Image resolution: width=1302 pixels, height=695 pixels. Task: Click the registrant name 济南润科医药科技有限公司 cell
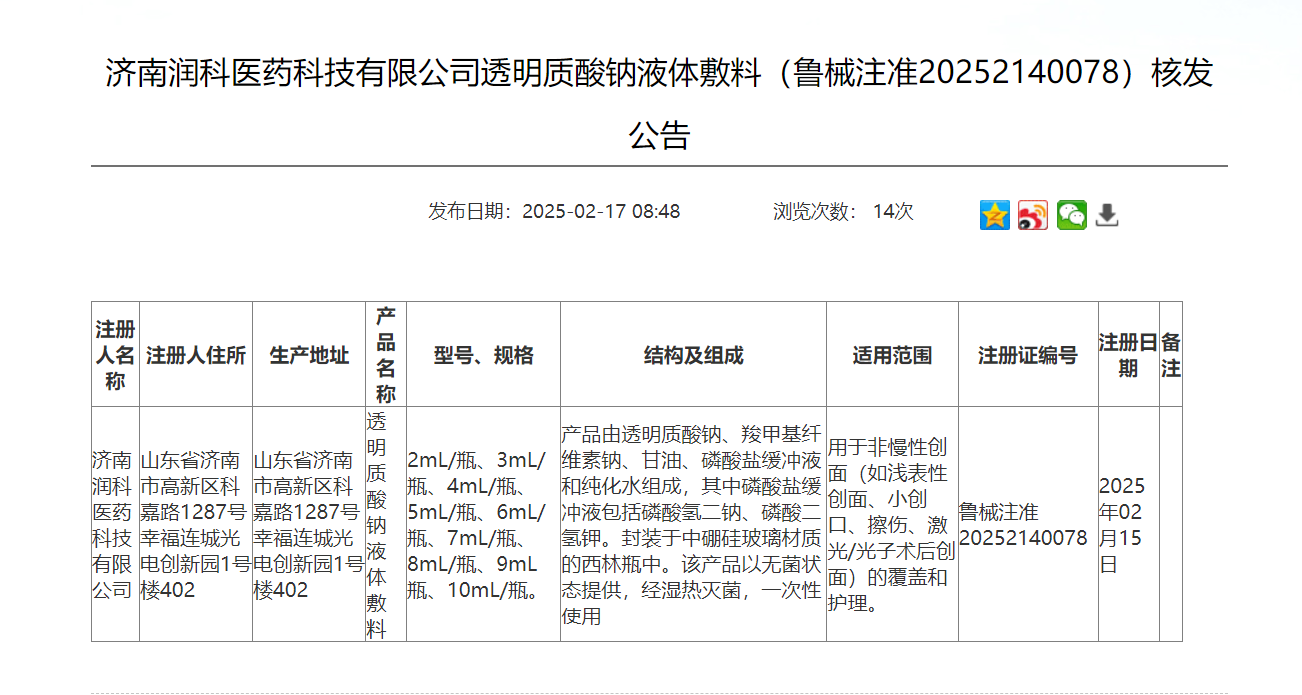coord(115,525)
